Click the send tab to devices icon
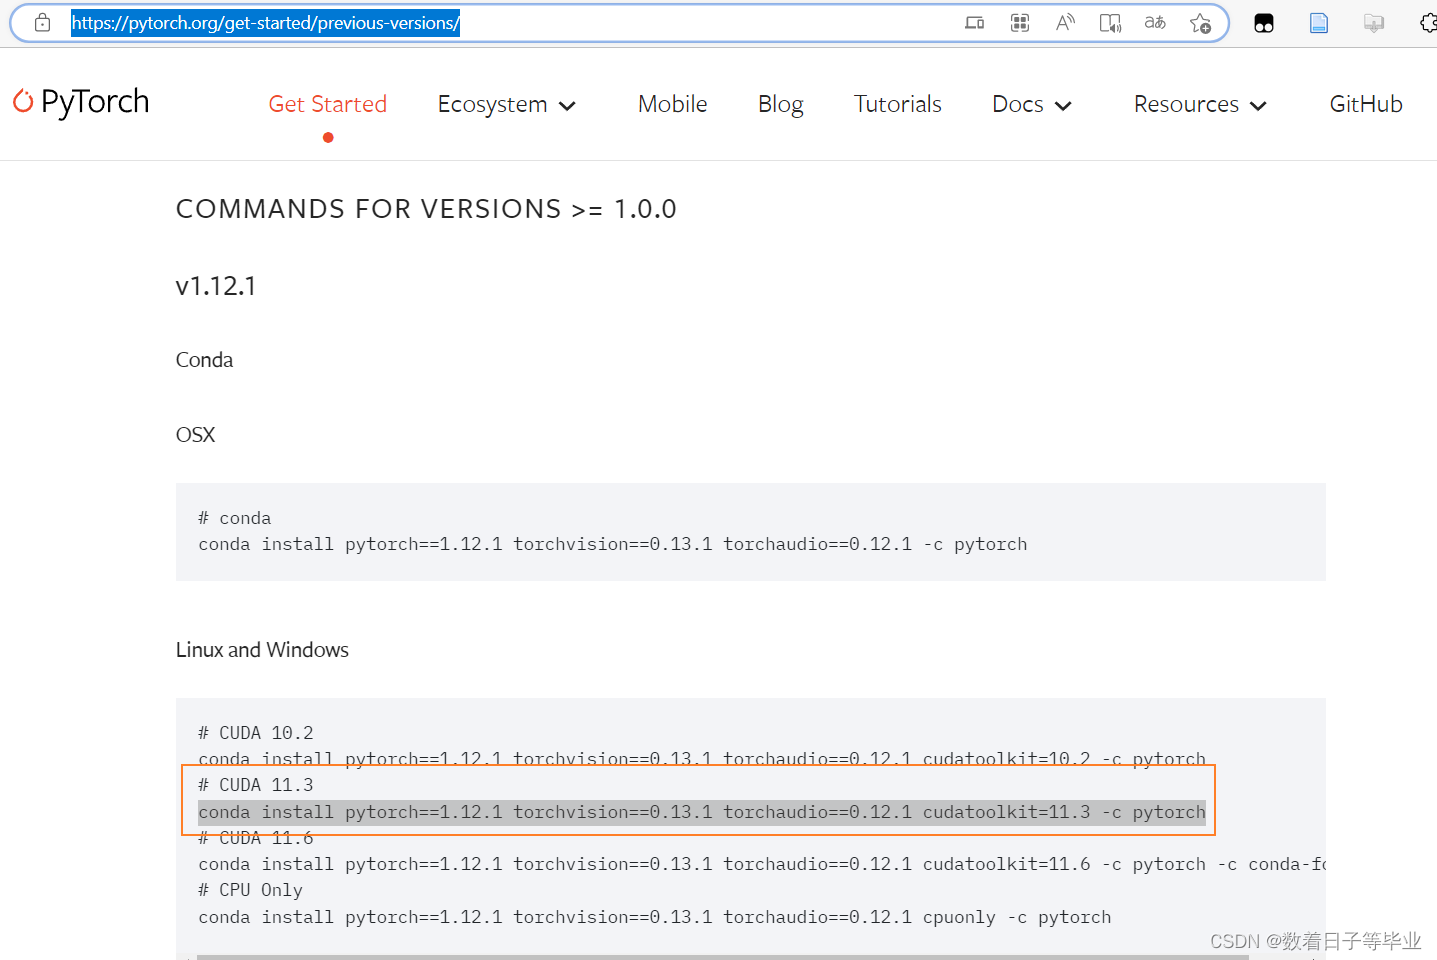Image resolution: width=1437 pixels, height=960 pixels. 974,23
